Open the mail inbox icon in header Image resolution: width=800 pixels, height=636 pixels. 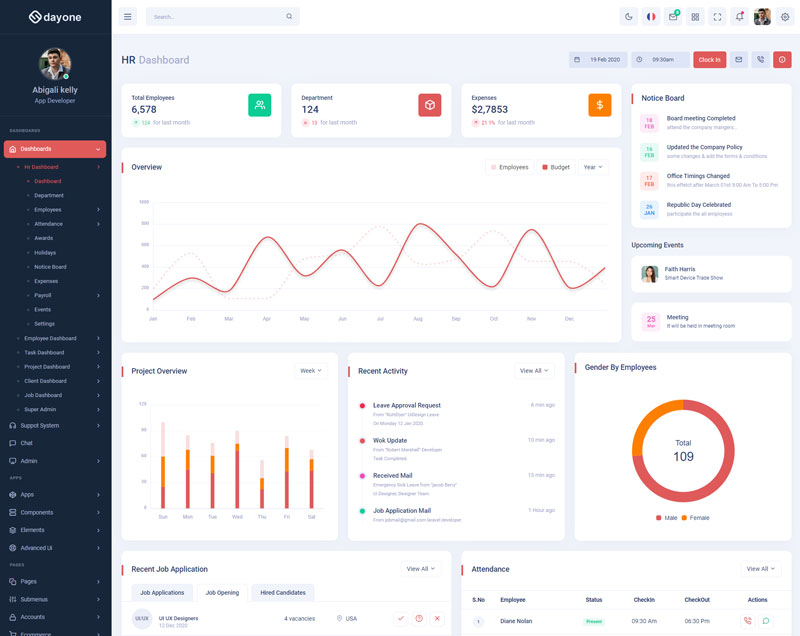673,17
